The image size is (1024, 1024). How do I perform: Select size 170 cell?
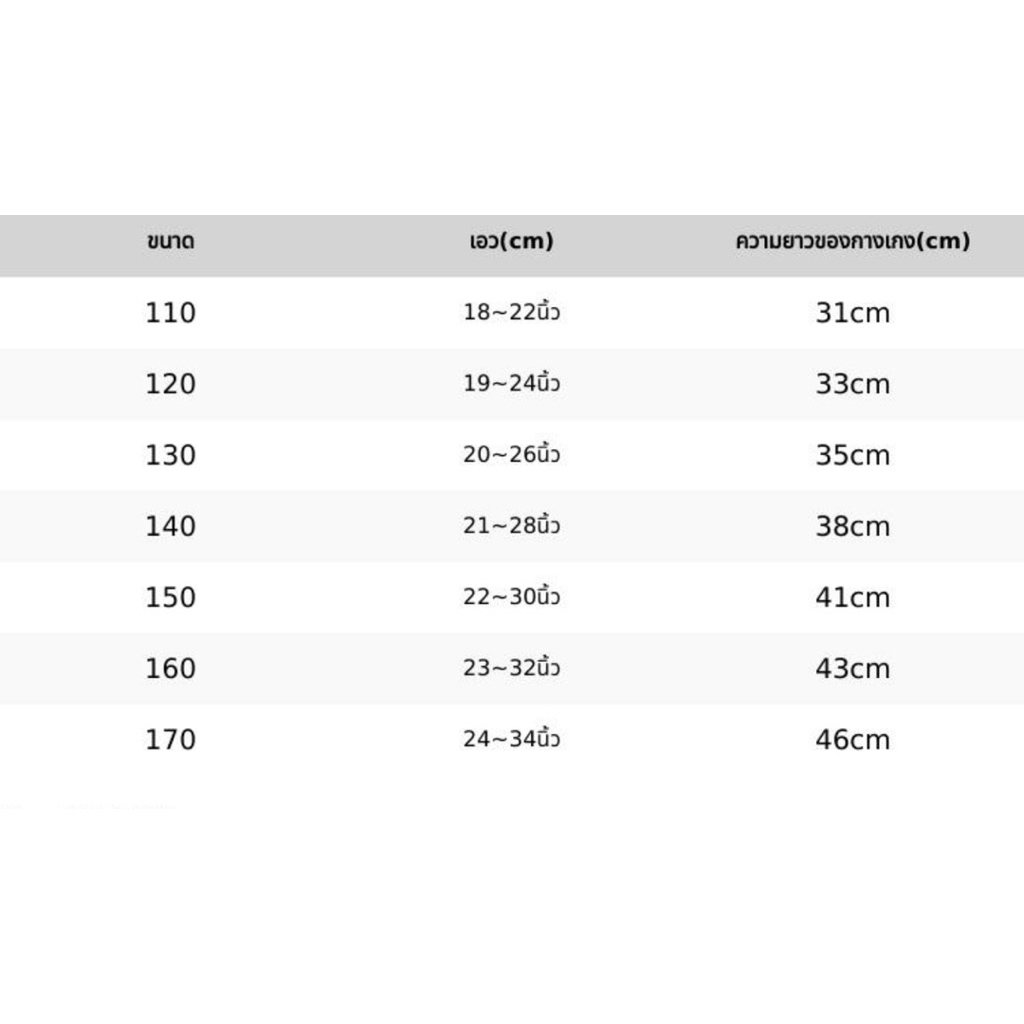click(170, 740)
